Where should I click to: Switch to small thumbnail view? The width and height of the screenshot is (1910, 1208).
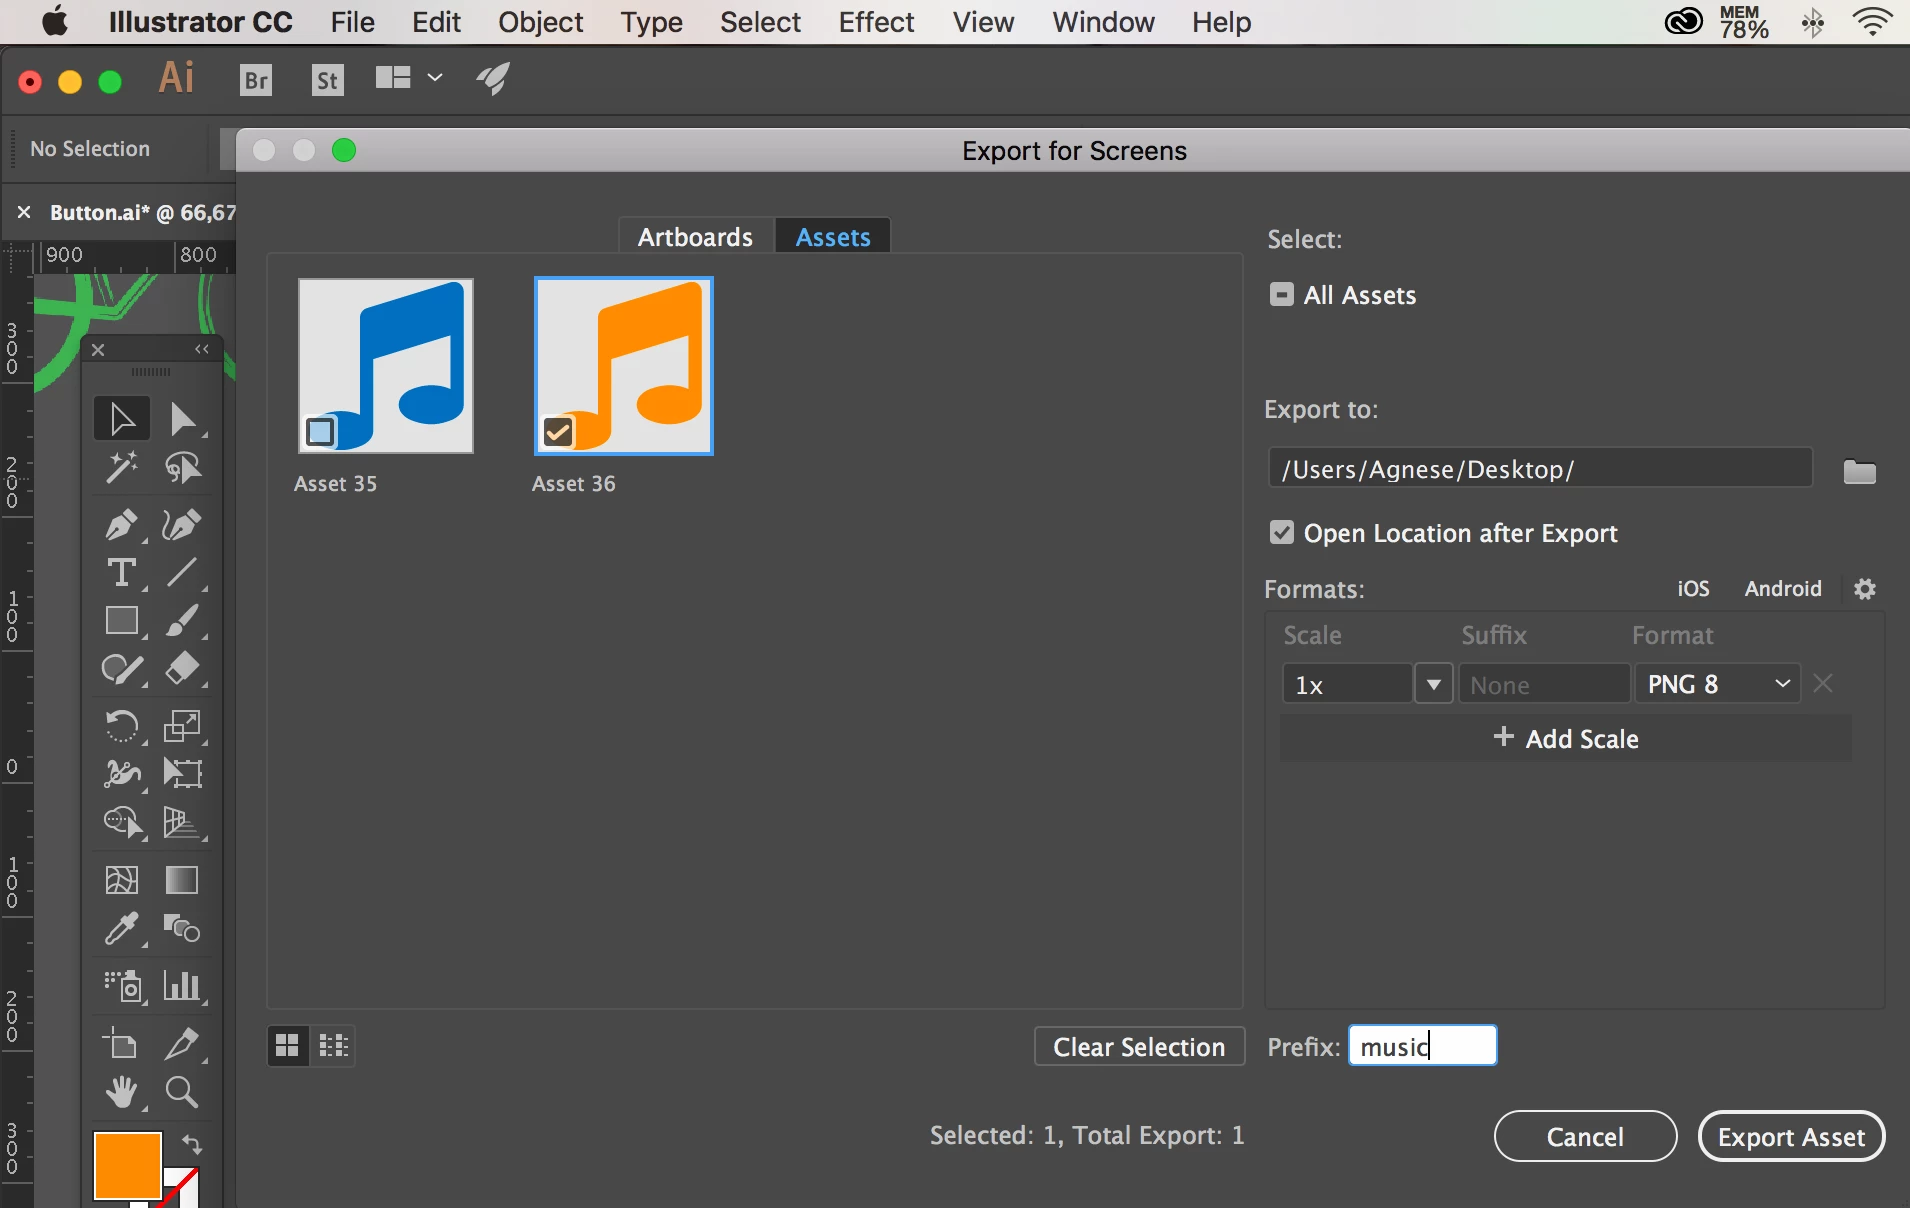pos(333,1046)
